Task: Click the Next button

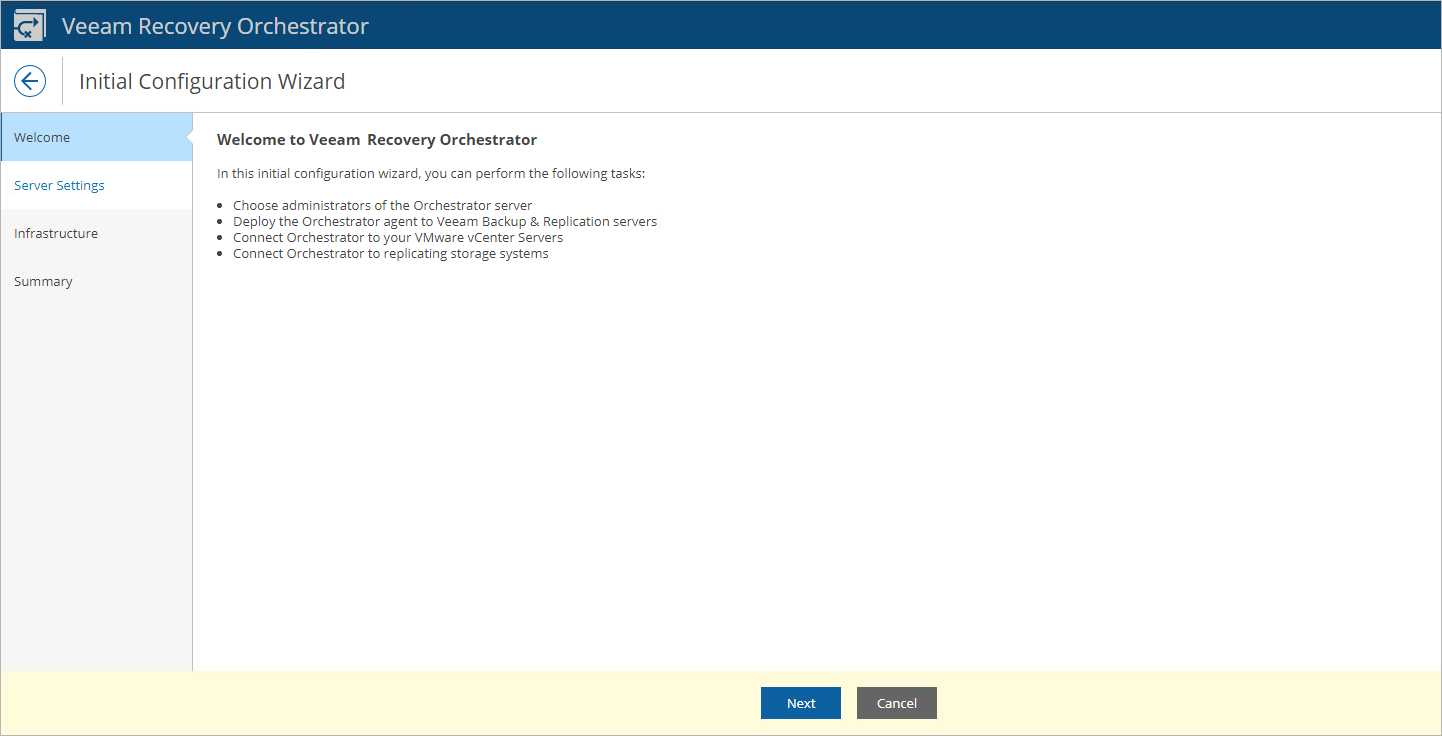Action: pyautogui.click(x=800, y=703)
